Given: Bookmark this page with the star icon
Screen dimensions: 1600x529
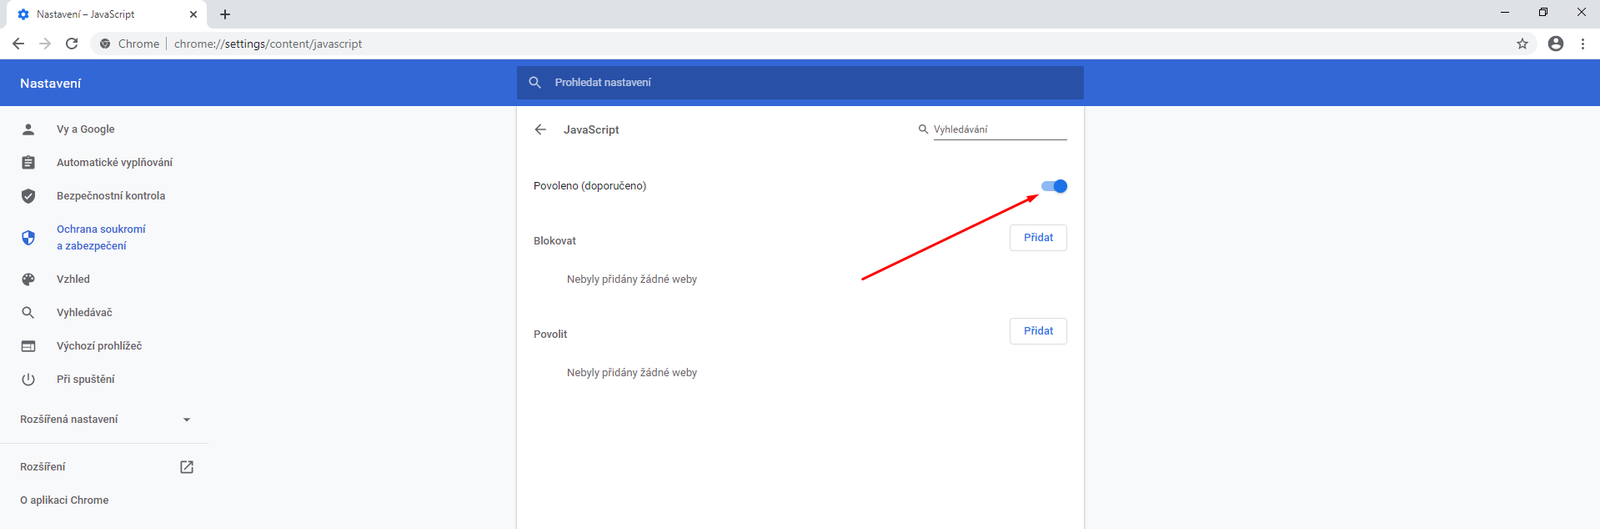Looking at the screenshot, I should (1522, 44).
